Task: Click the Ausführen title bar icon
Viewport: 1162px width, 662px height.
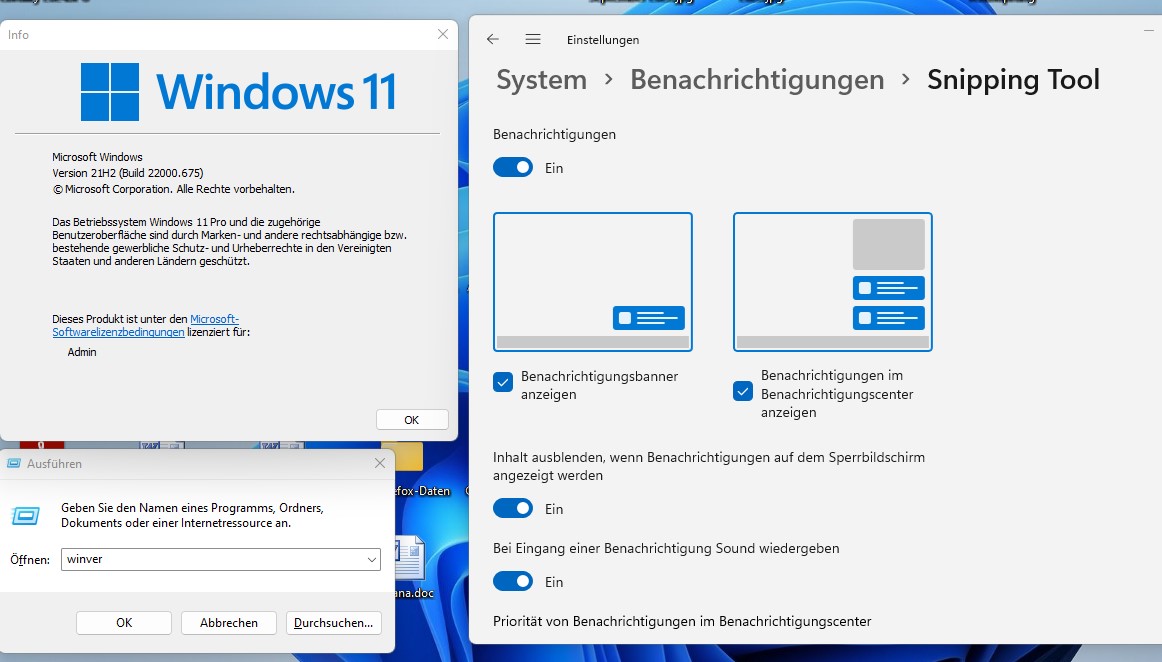Action: click(13, 463)
